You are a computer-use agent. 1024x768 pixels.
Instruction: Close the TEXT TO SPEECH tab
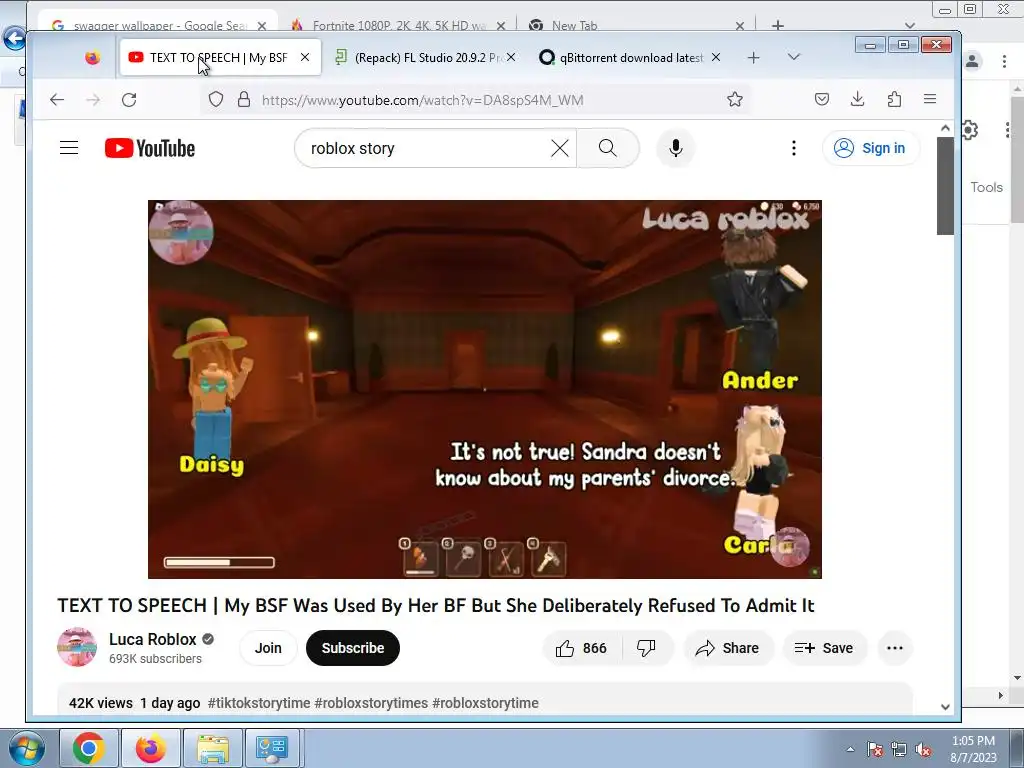pos(305,57)
